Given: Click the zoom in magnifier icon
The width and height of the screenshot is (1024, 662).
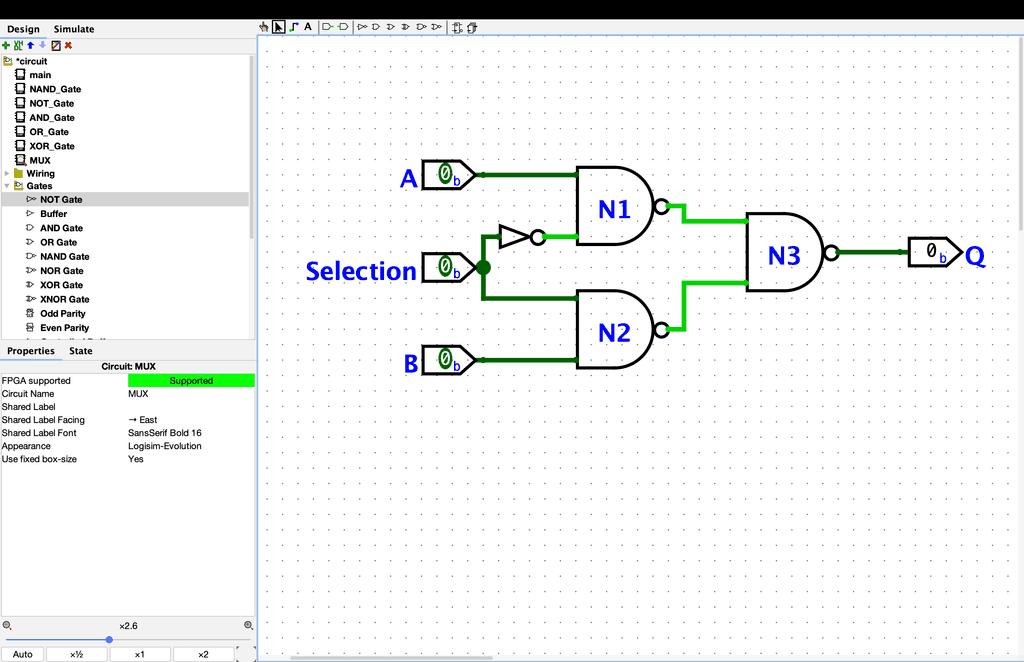Looking at the screenshot, I should coord(248,625).
